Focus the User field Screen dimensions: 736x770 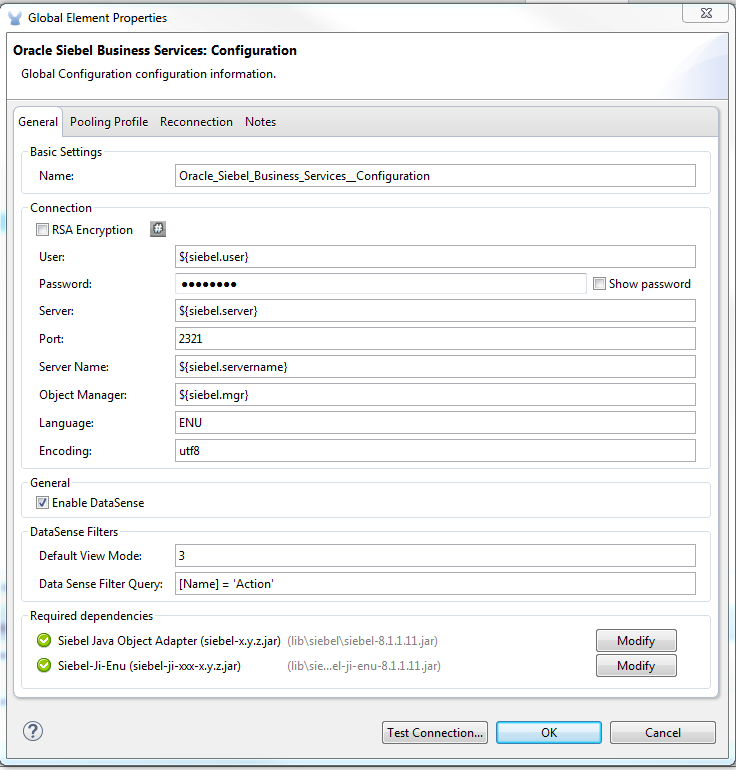[x=435, y=256]
